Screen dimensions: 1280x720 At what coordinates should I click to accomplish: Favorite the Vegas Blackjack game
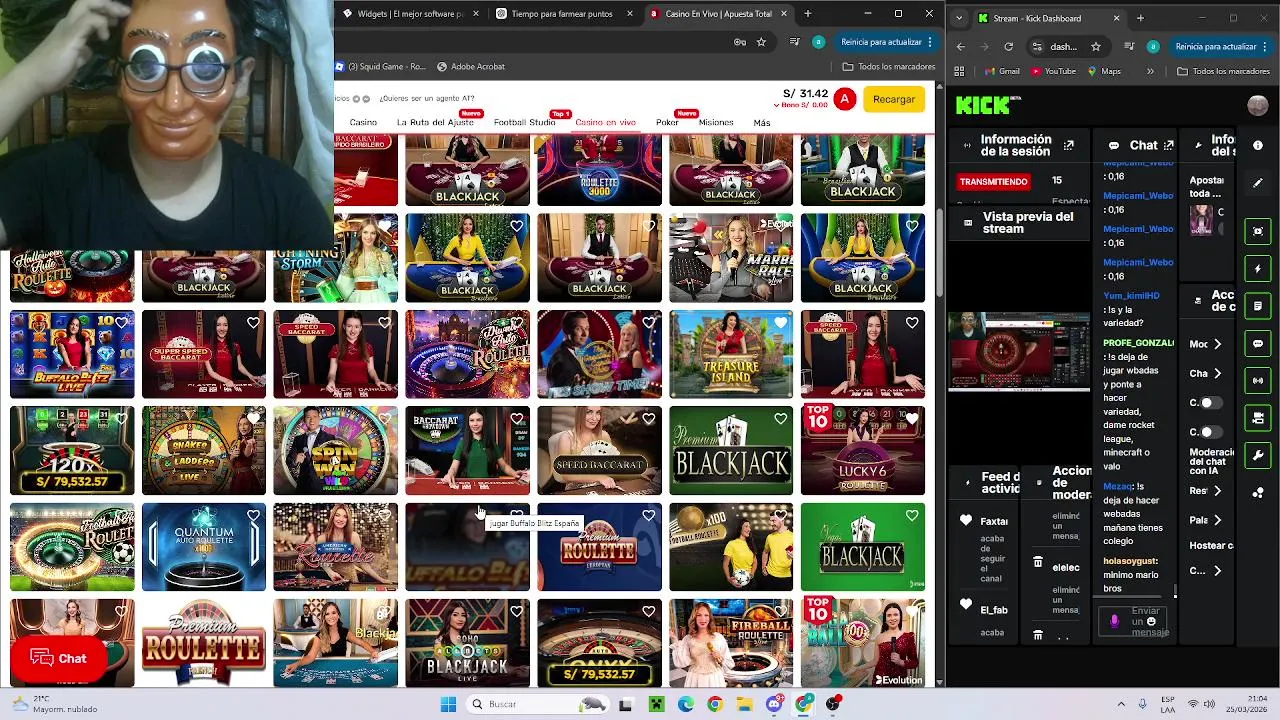(x=912, y=516)
